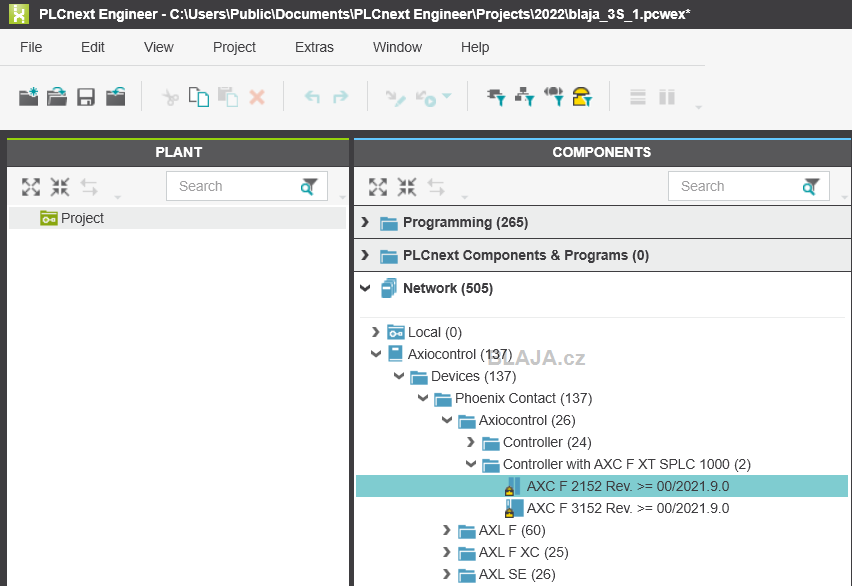
Task: Click the Phoenix Contact (137) folder label
Action: (x=523, y=398)
